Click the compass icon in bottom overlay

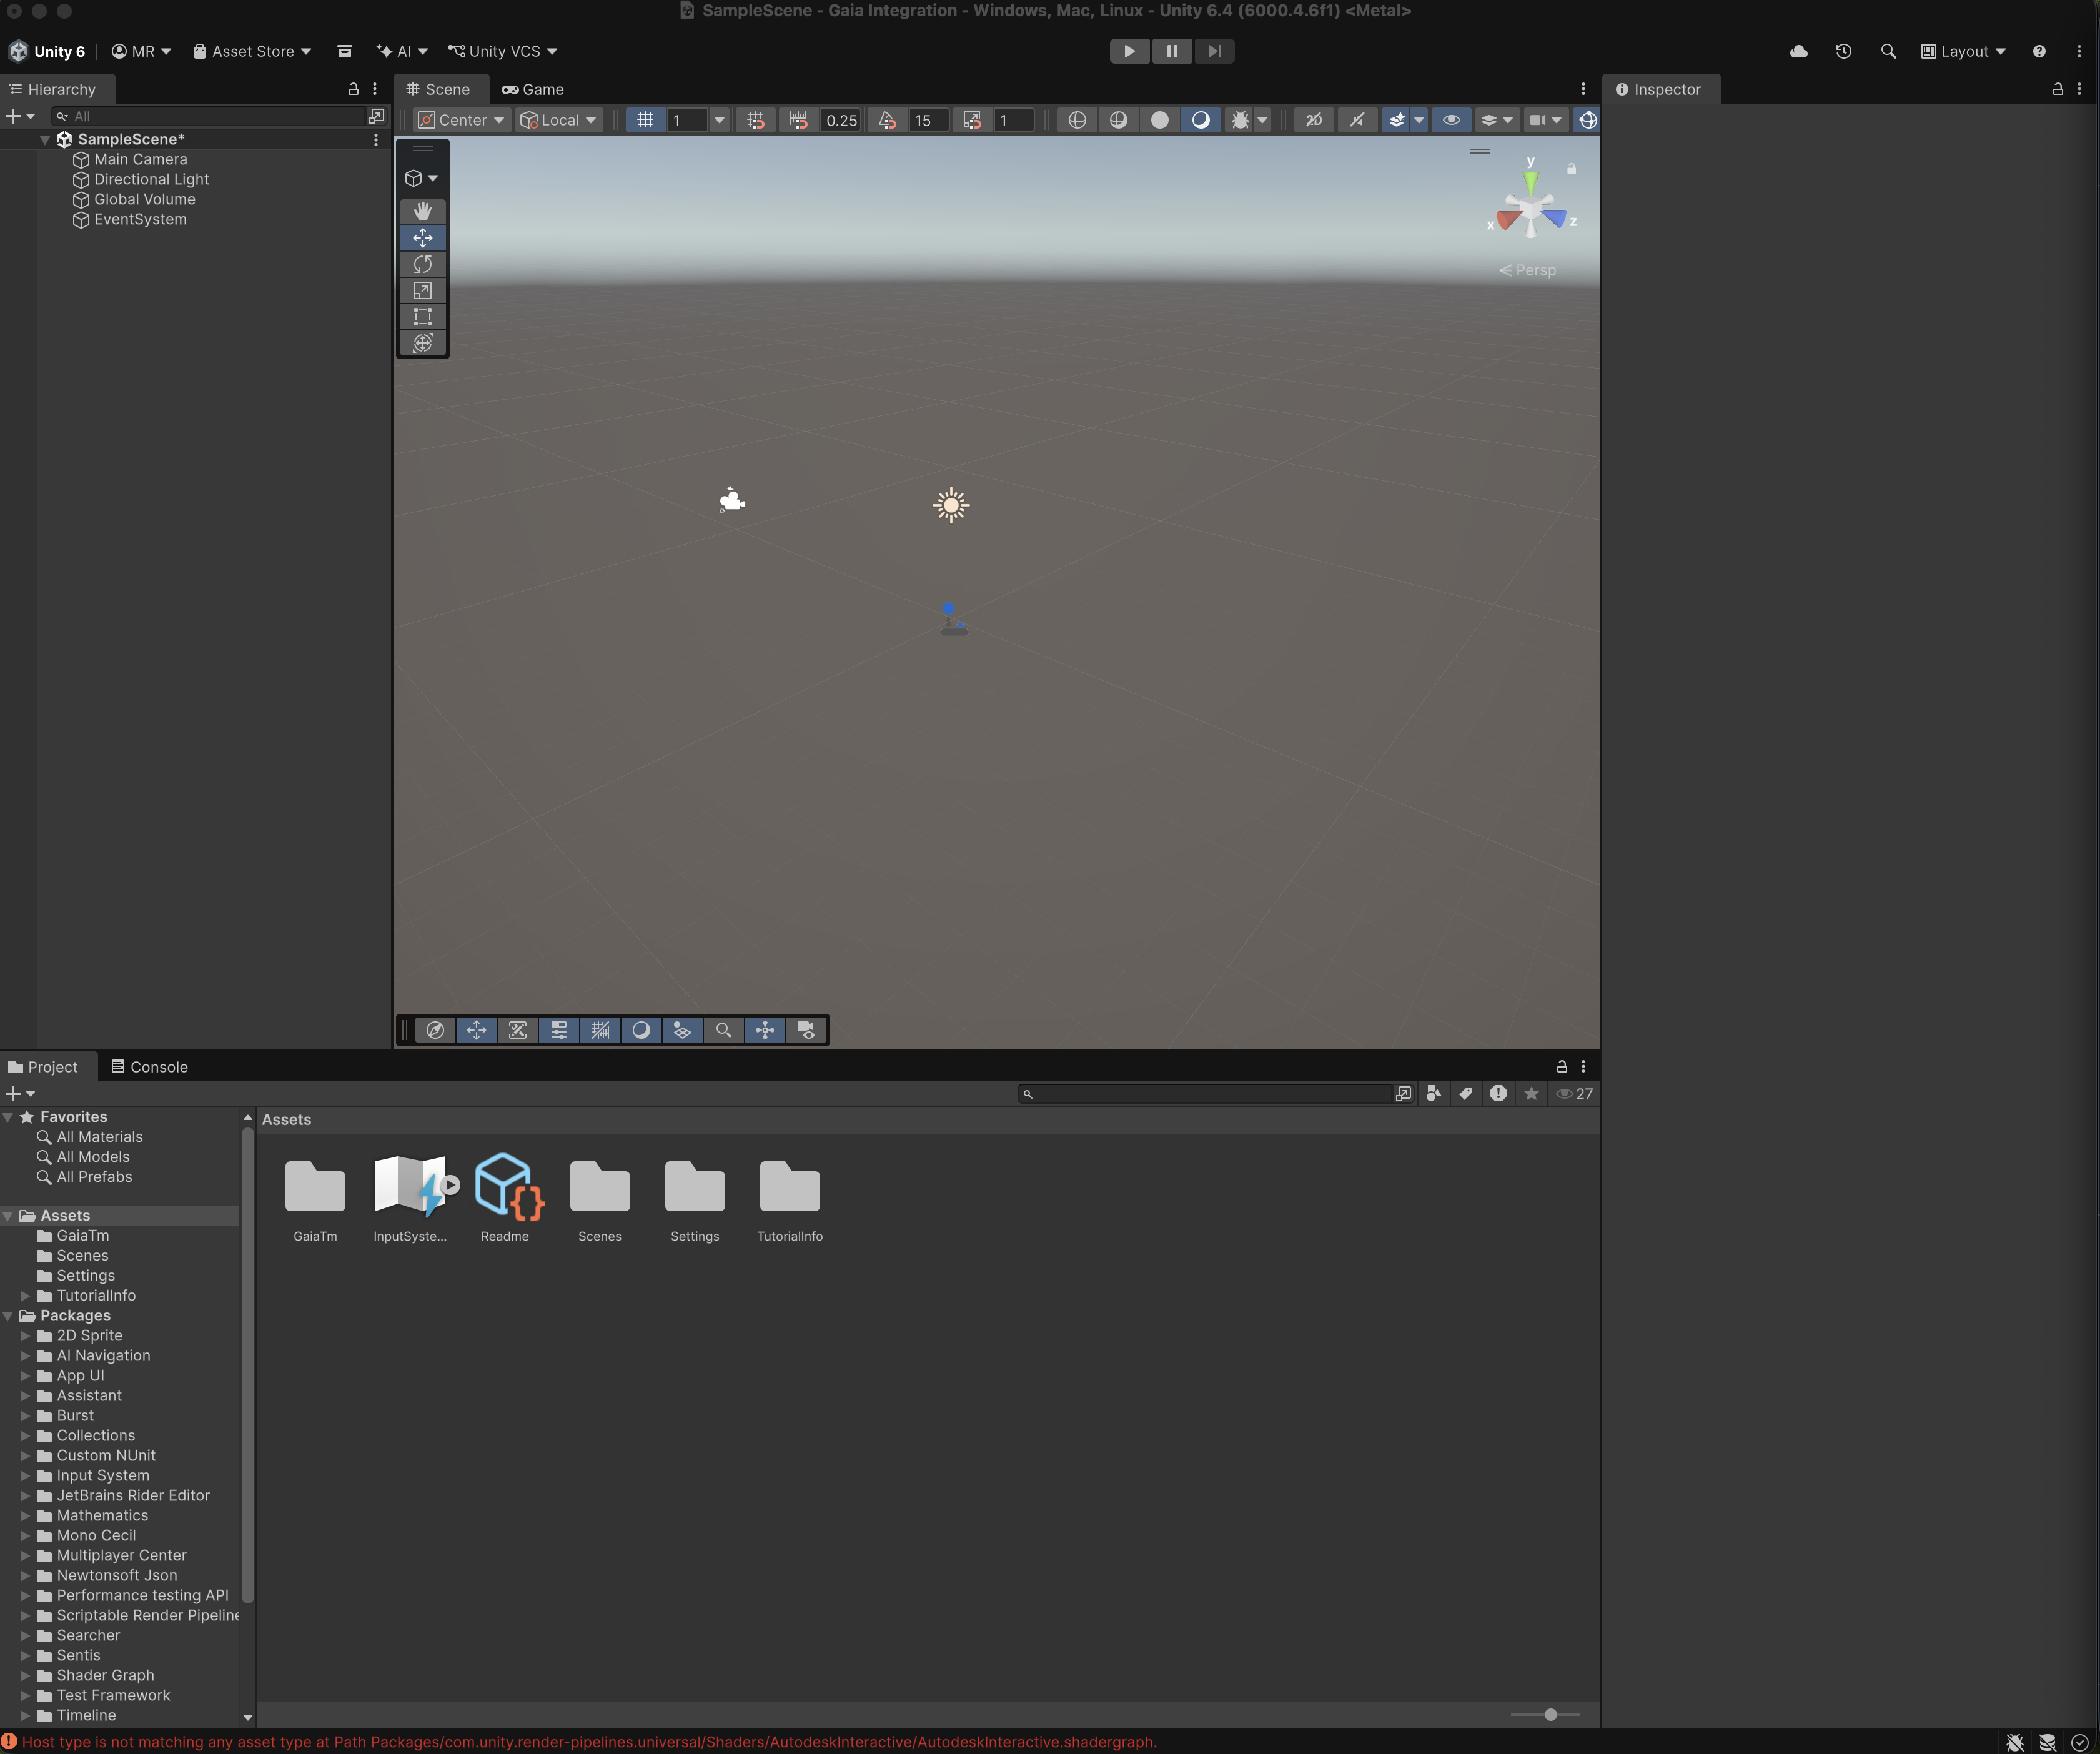[x=435, y=1030]
